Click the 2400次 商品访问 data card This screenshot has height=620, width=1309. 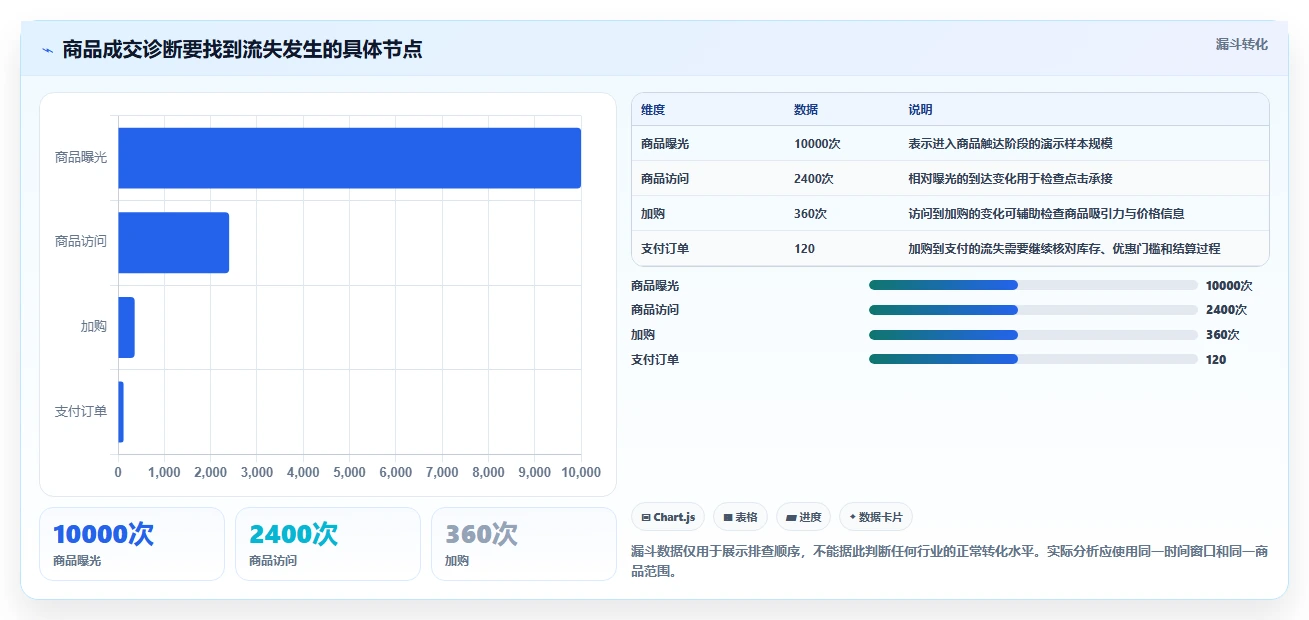(x=328, y=544)
